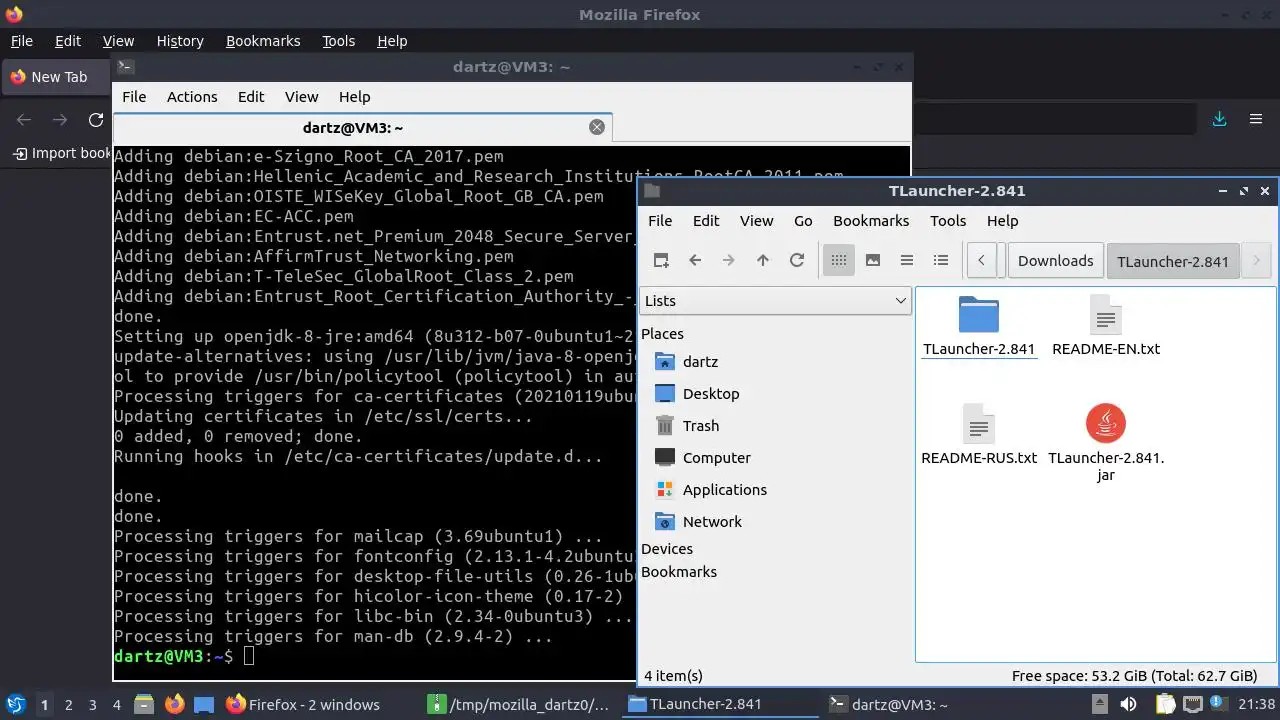Switch to virtual desktop 3
The height and width of the screenshot is (720, 1280).
(x=92, y=705)
